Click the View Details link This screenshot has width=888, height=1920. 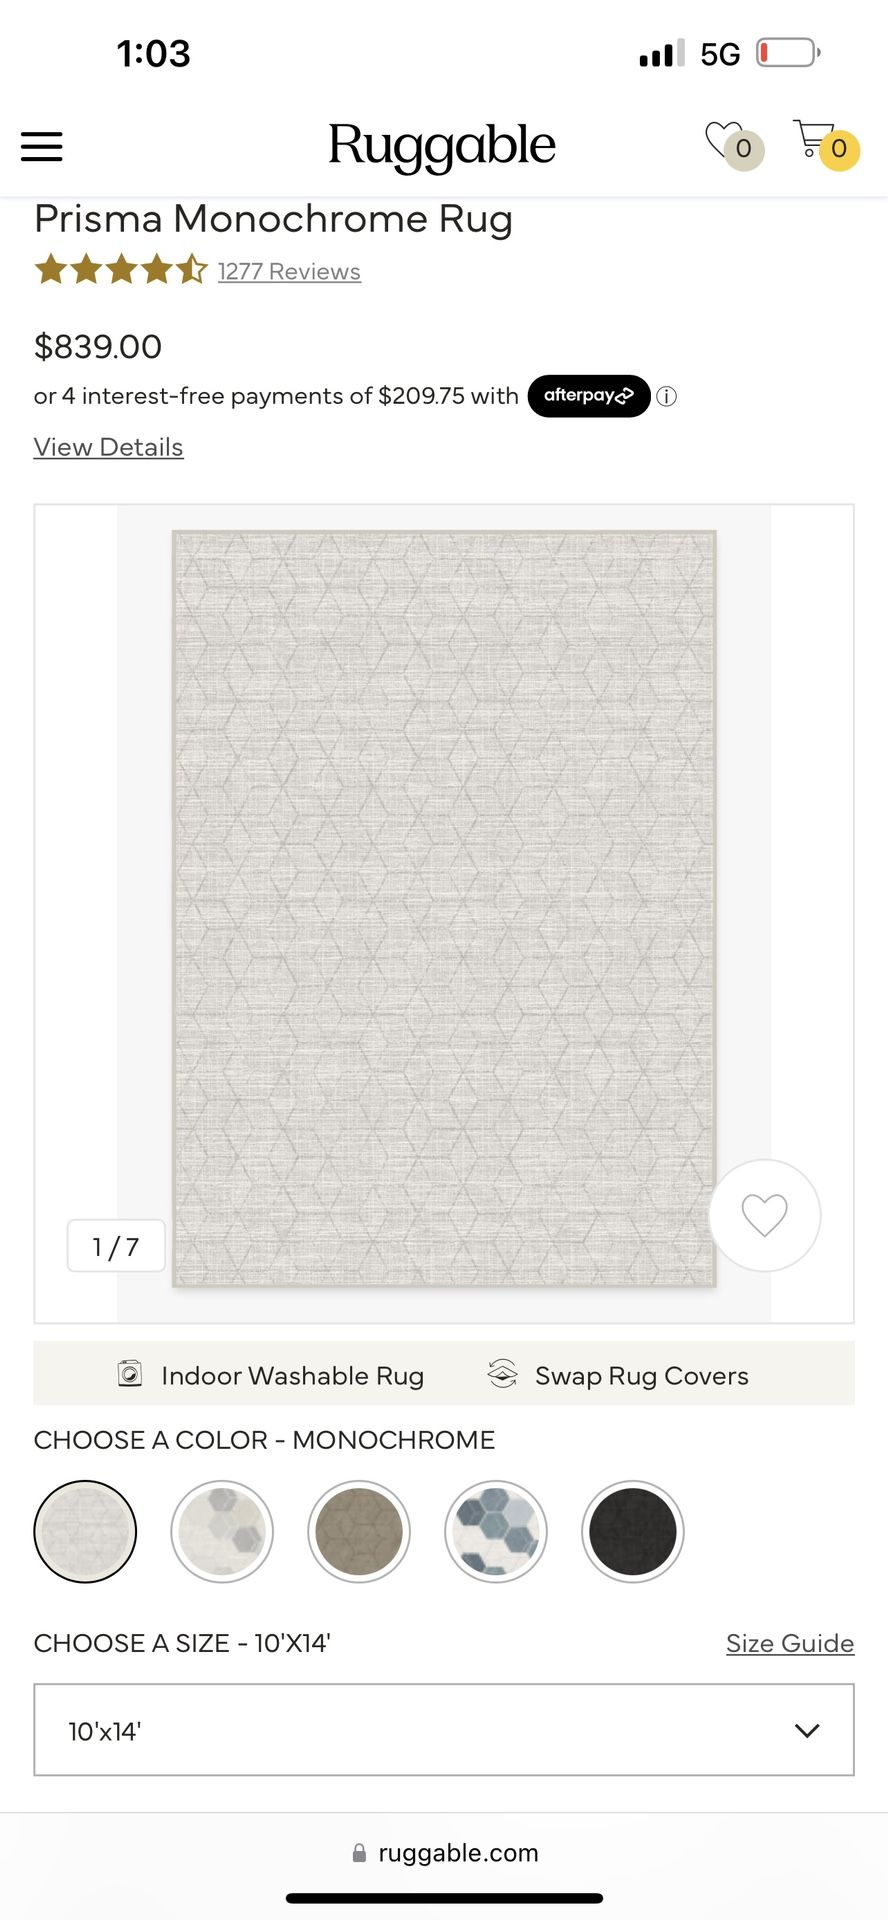tap(108, 447)
